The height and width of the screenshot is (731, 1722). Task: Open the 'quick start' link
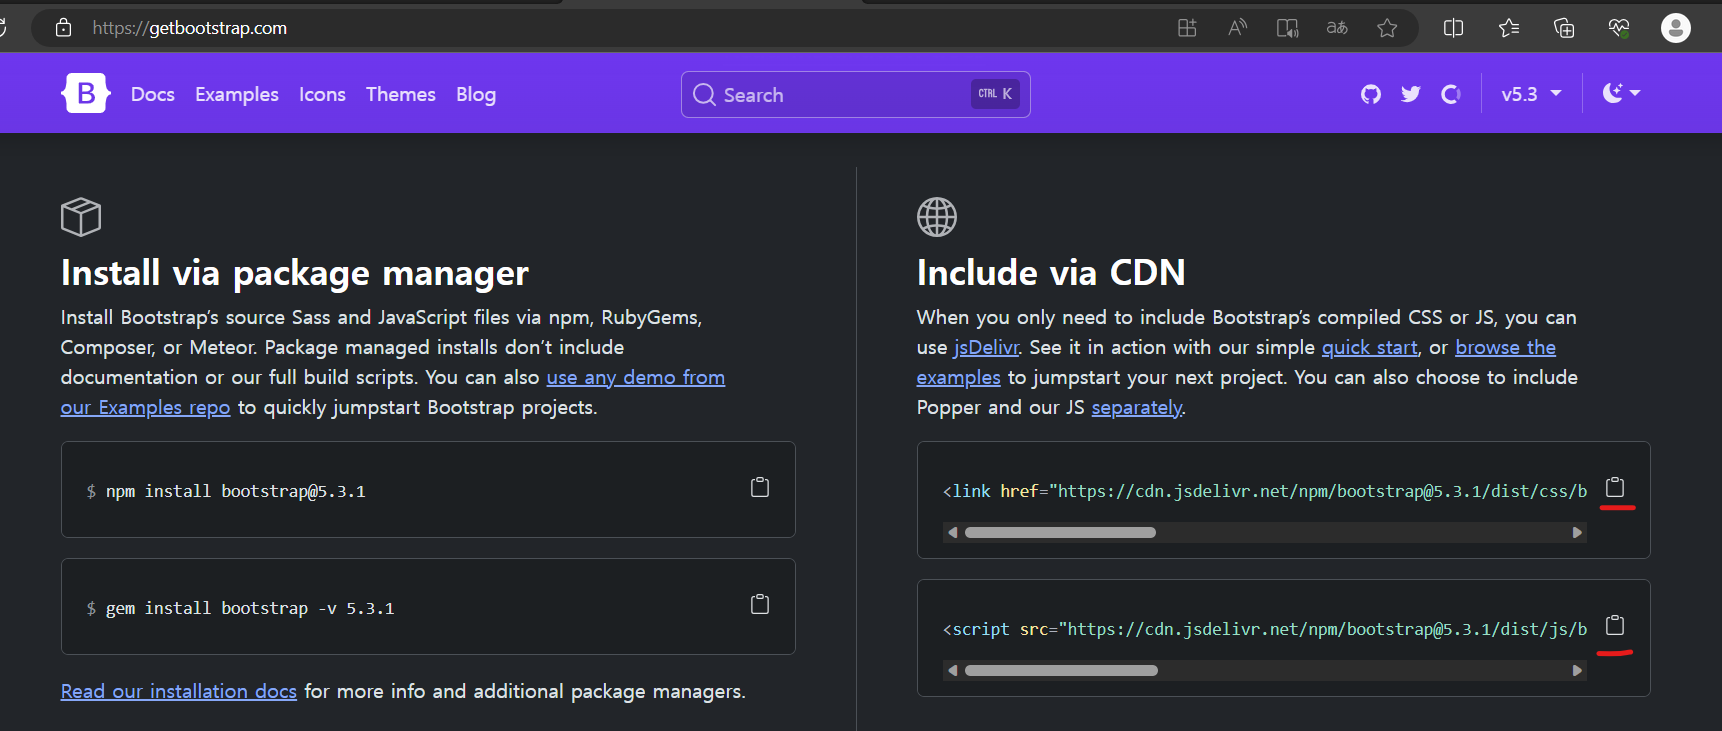[1370, 347]
